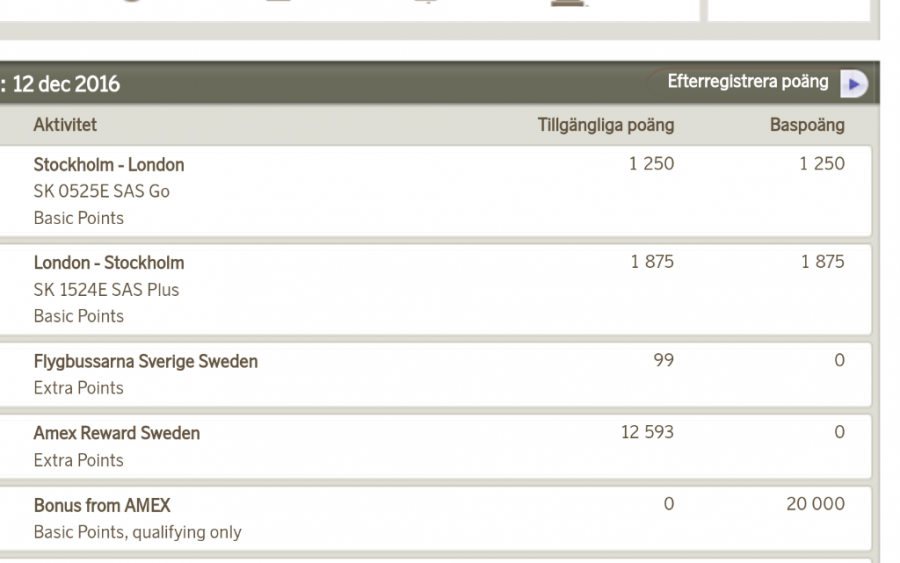This screenshot has width=900, height=563.
Task: Click Extra Points under Flygbussarna Sverige Sweden
Action: (x=78, y=388)
